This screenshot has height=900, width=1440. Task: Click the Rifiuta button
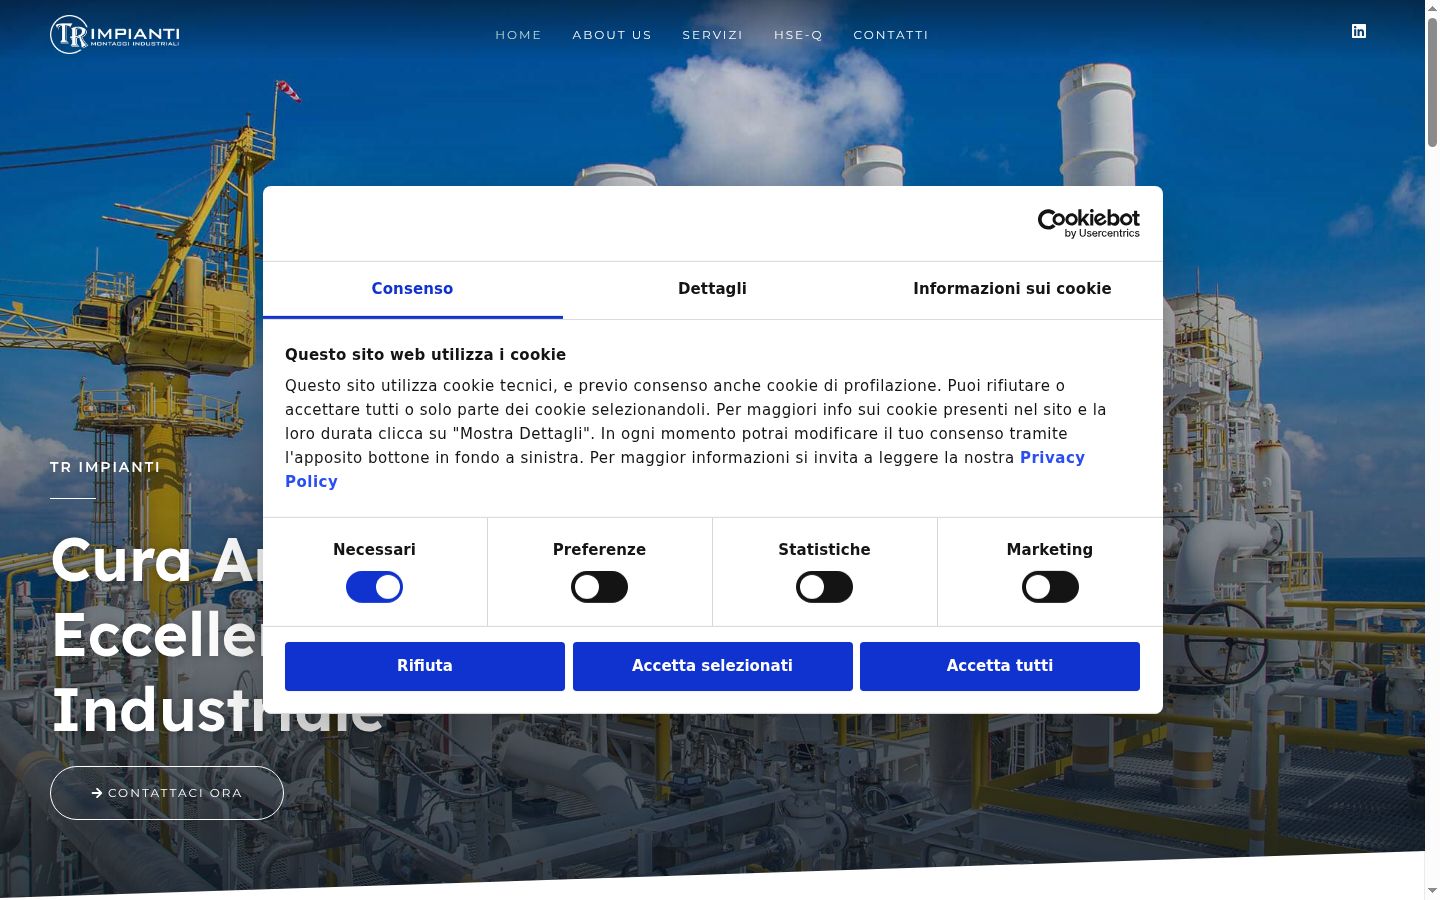(x=425, y=666)
